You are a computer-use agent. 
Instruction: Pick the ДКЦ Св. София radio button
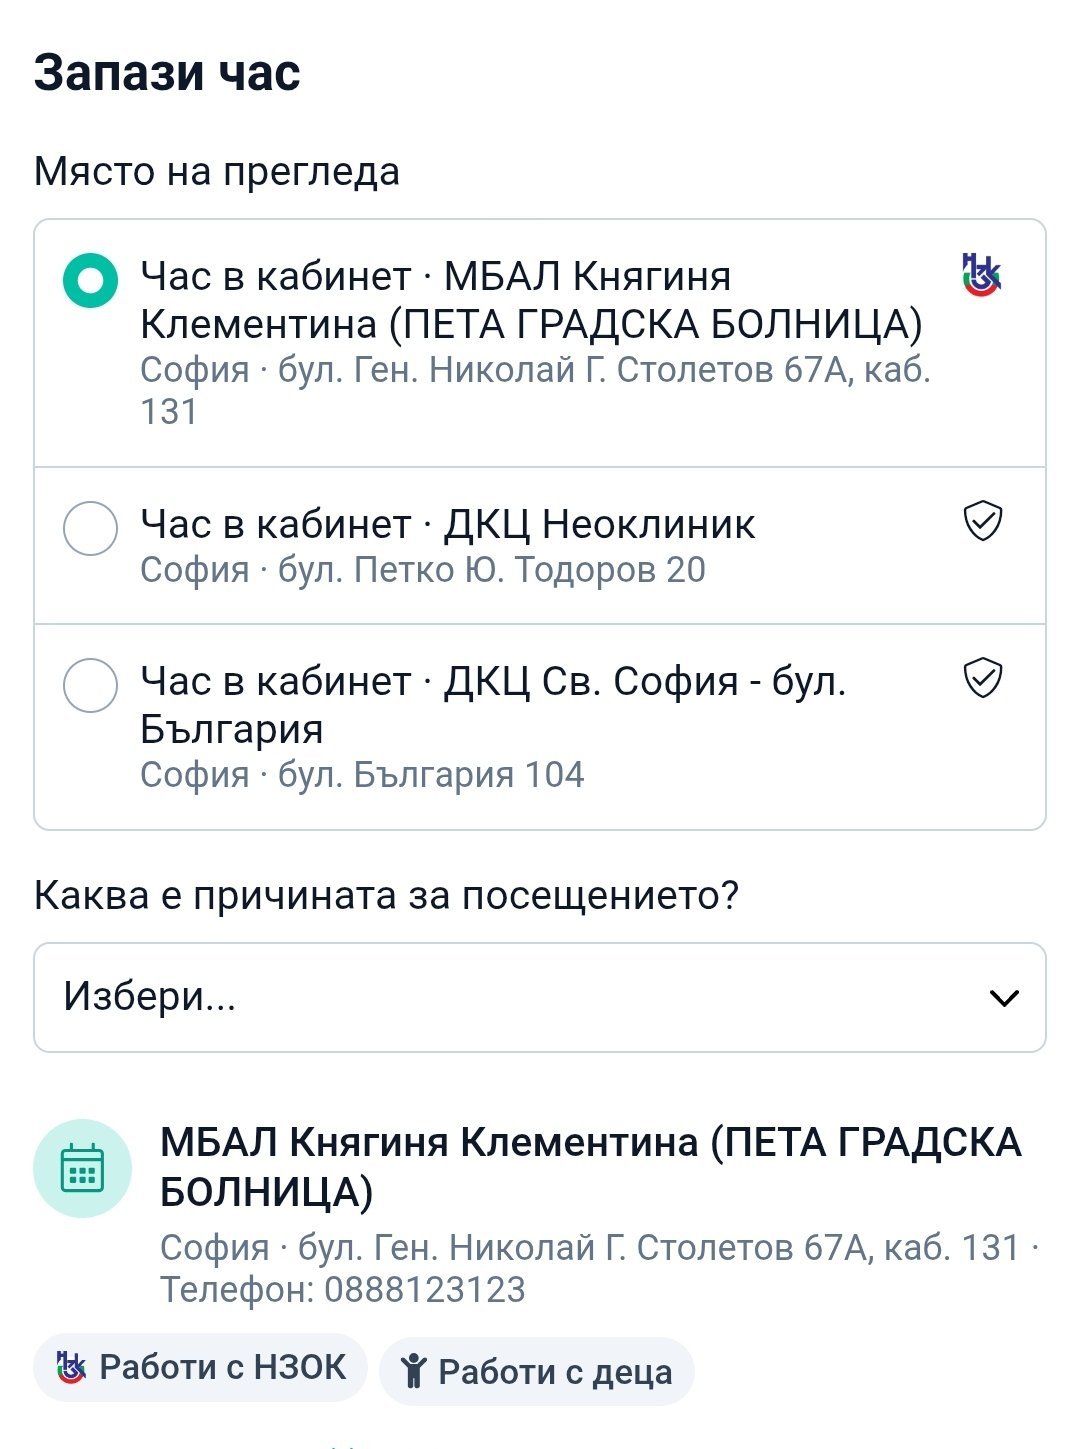[91, 685]
